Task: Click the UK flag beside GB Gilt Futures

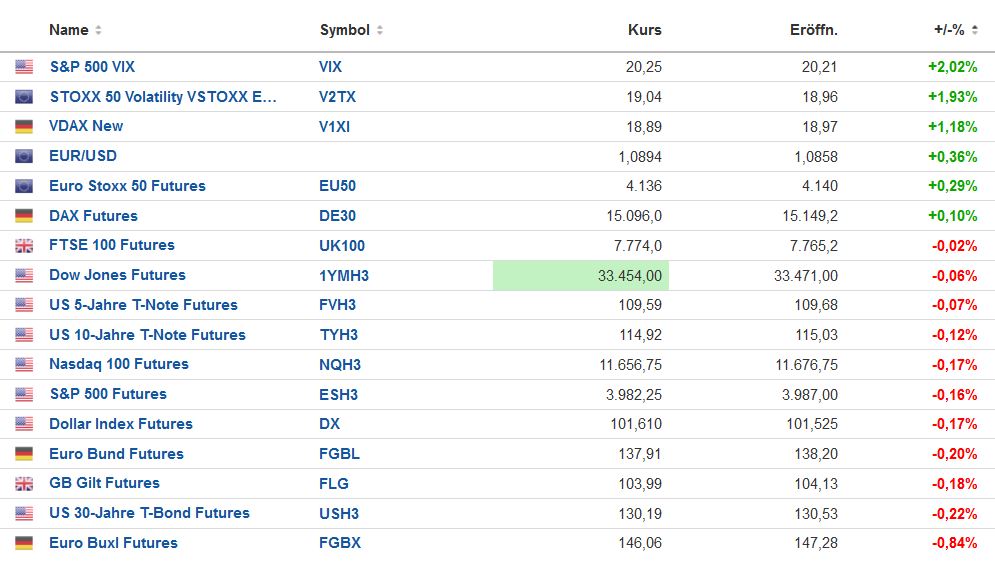Action: coord(24,484)
